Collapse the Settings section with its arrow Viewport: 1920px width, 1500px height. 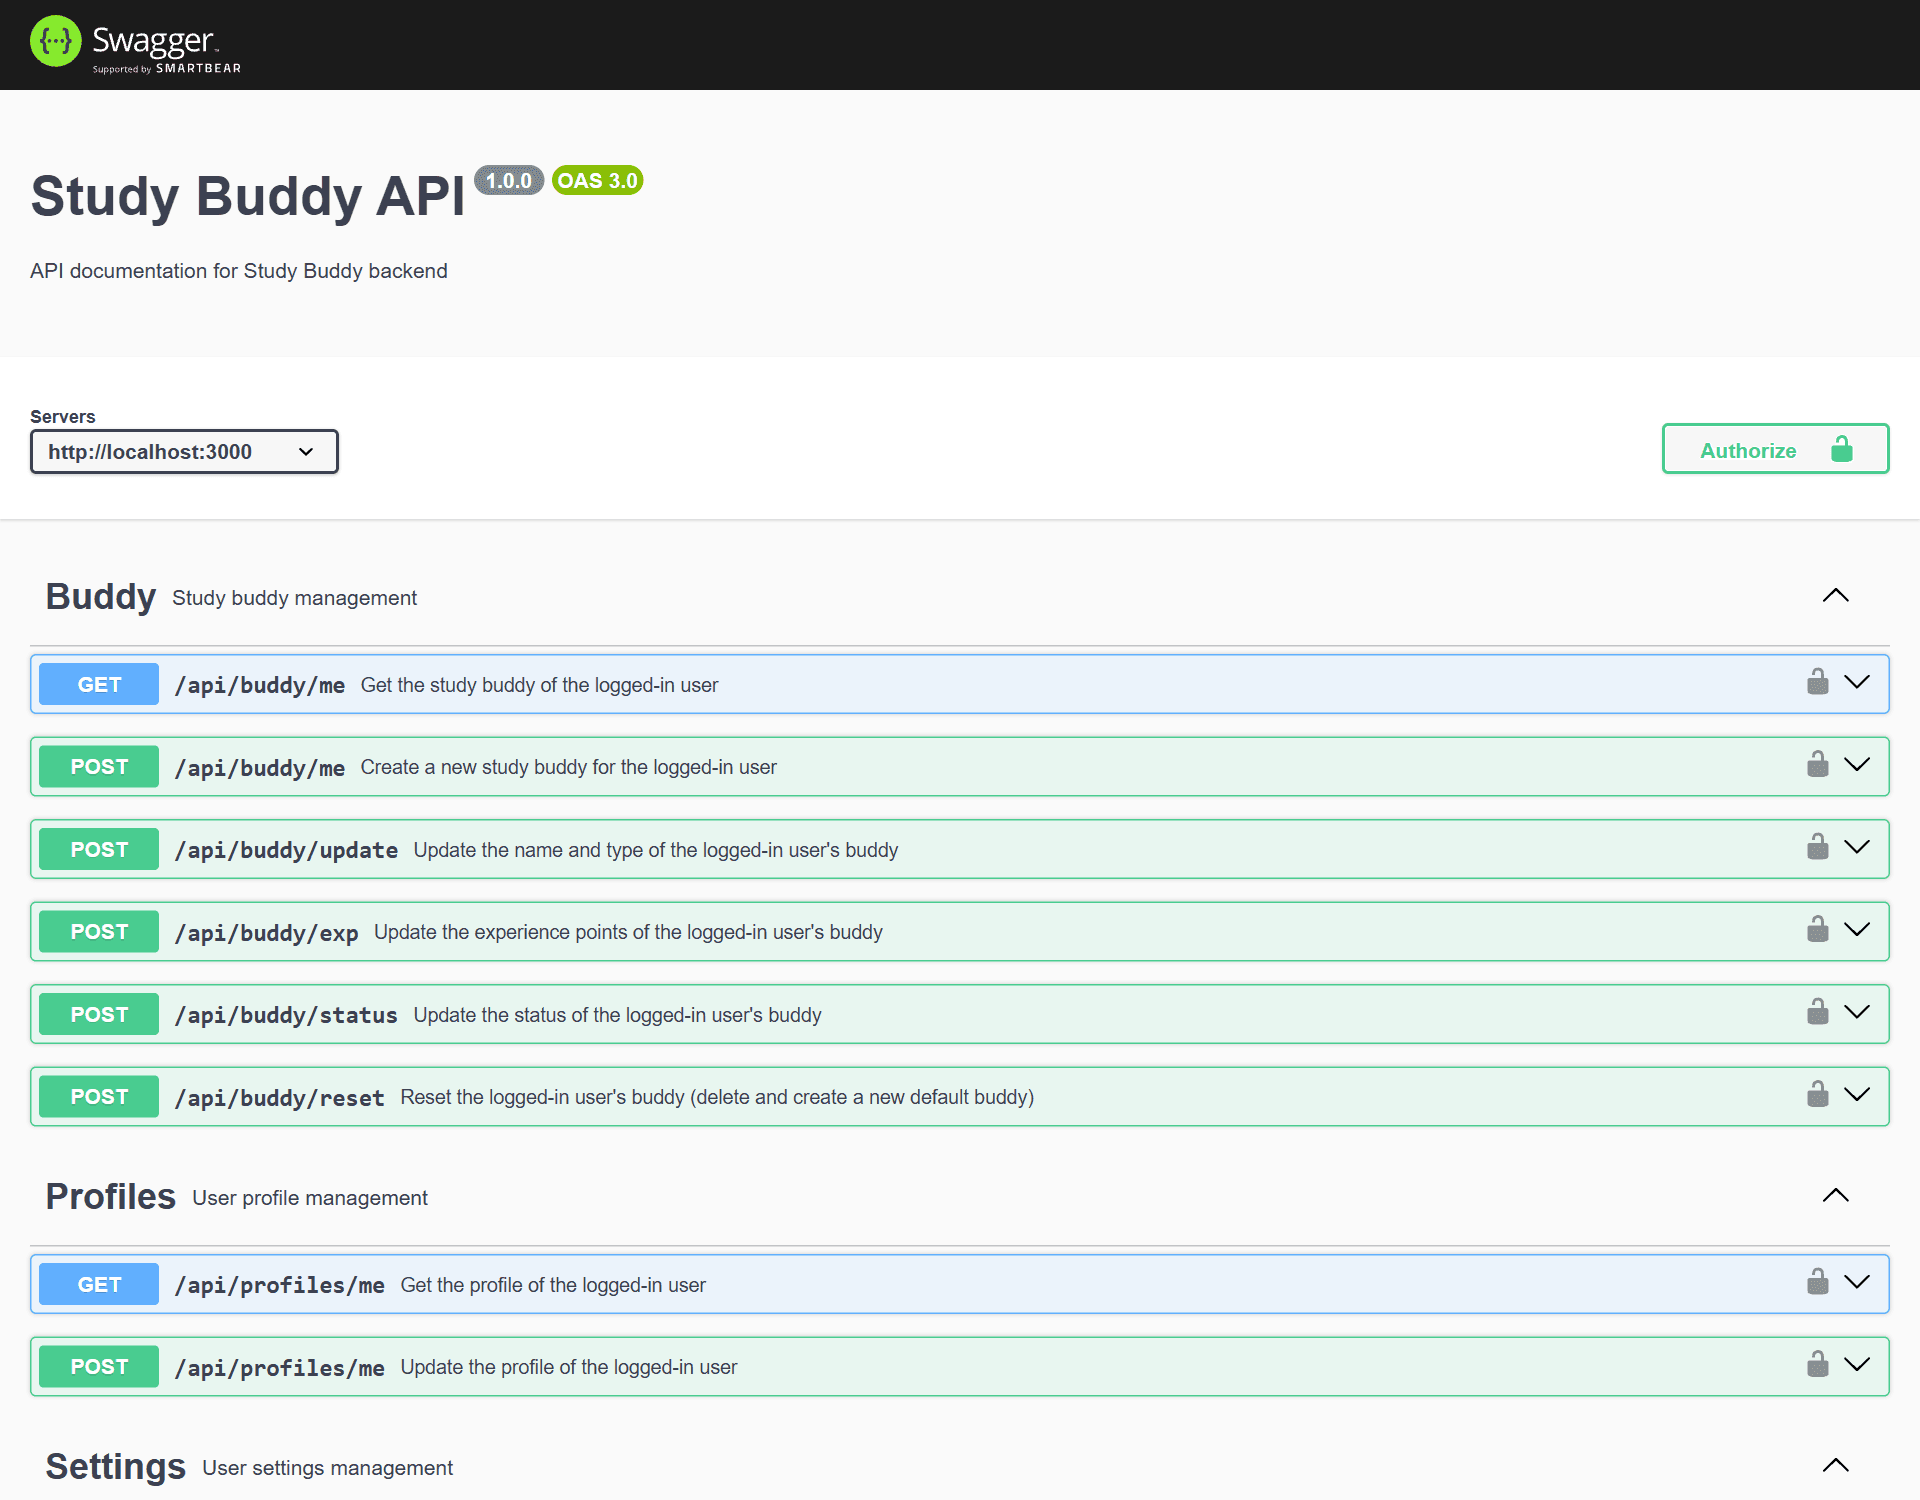click(x=1836, y=1466)
